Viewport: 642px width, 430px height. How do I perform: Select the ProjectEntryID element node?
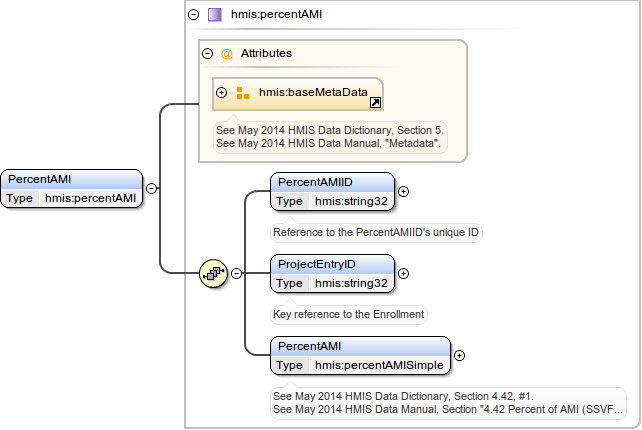(332, 264)
